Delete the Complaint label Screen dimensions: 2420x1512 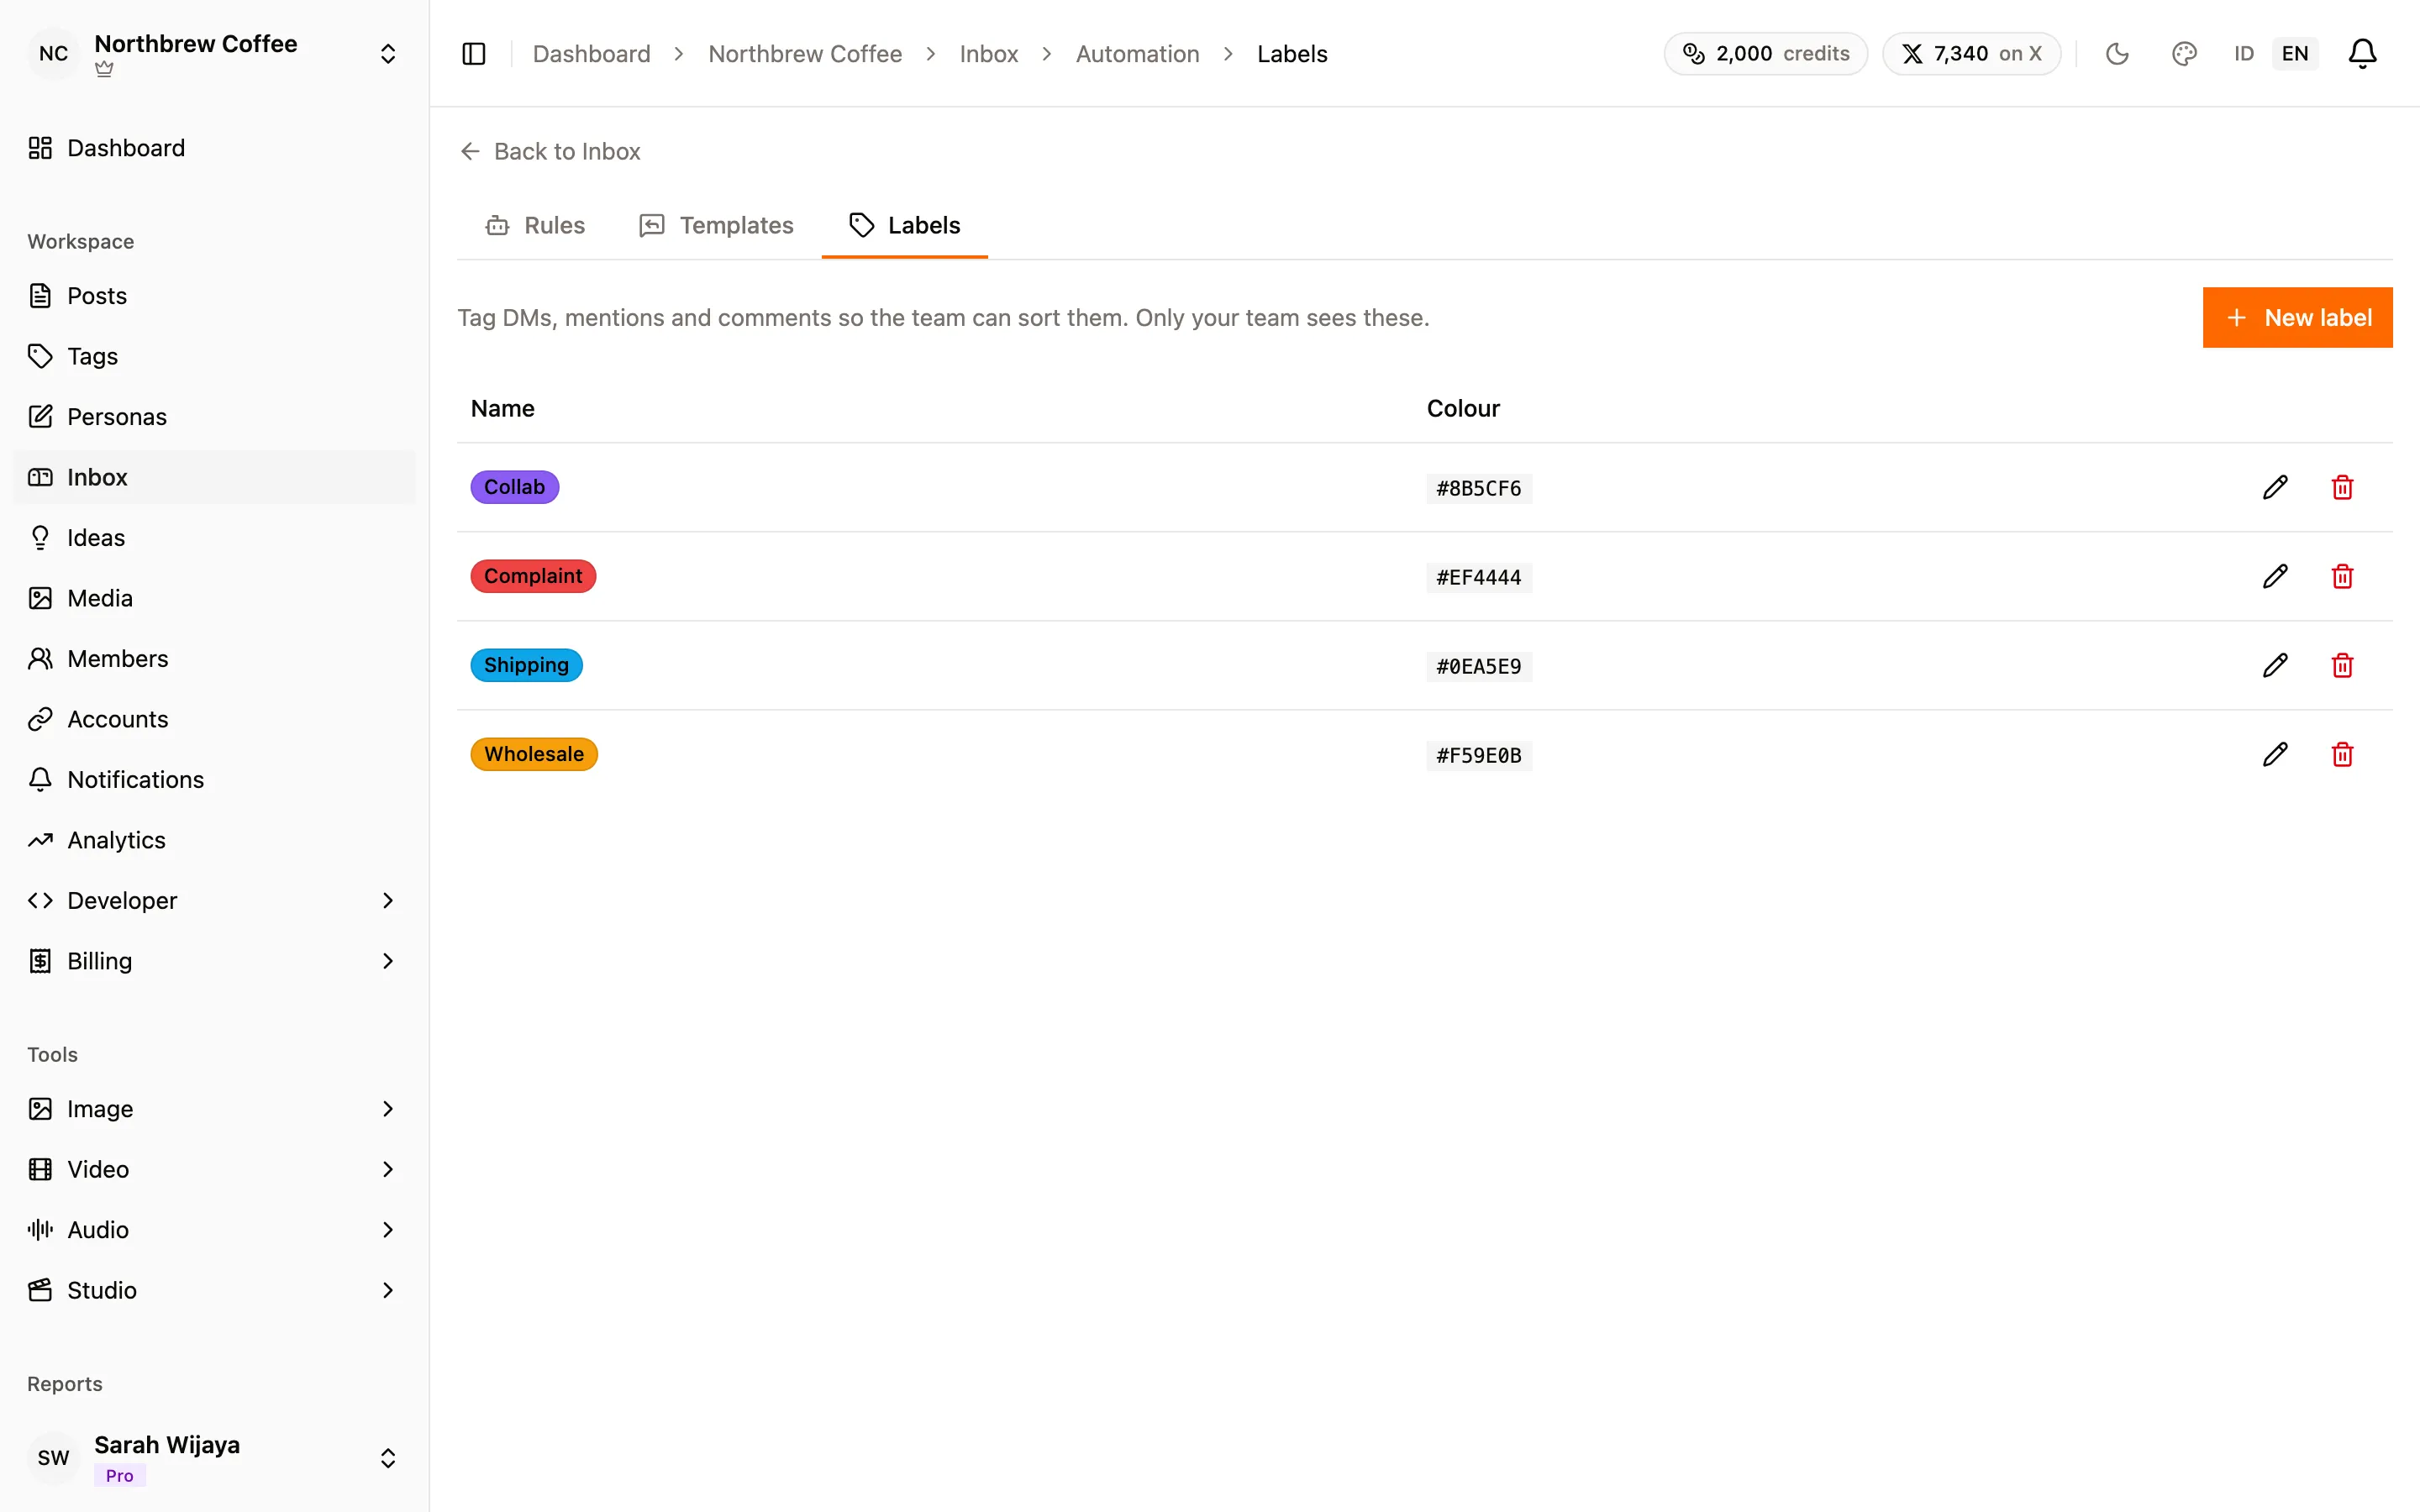coord(2342,576)
